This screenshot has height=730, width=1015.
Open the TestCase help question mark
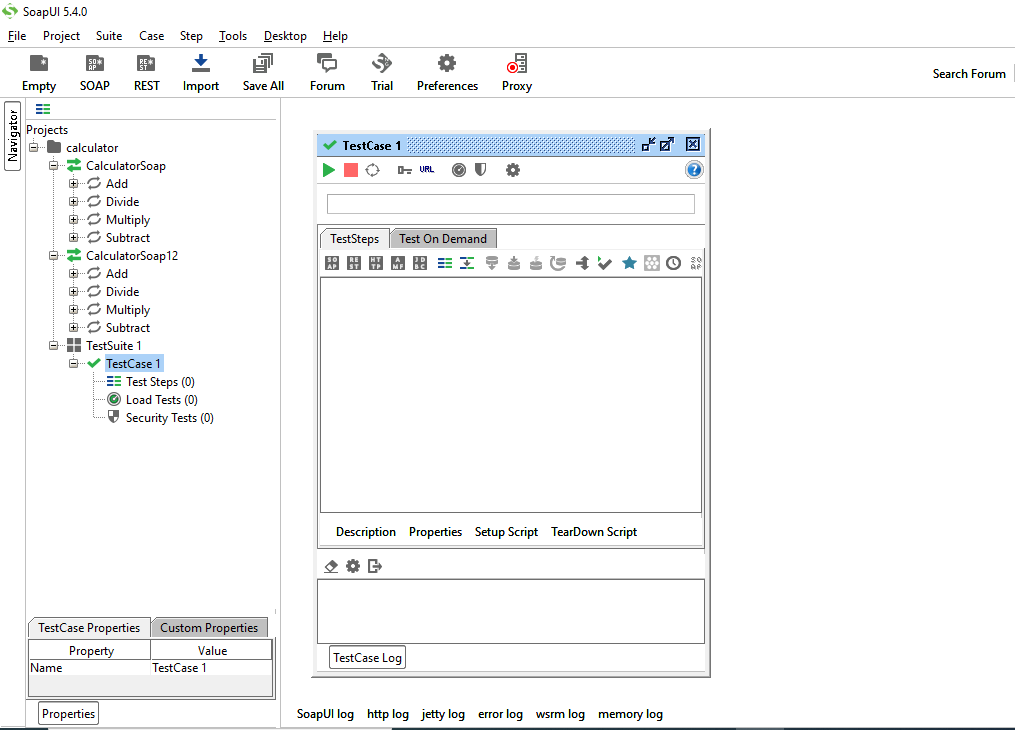click(694, 170)
